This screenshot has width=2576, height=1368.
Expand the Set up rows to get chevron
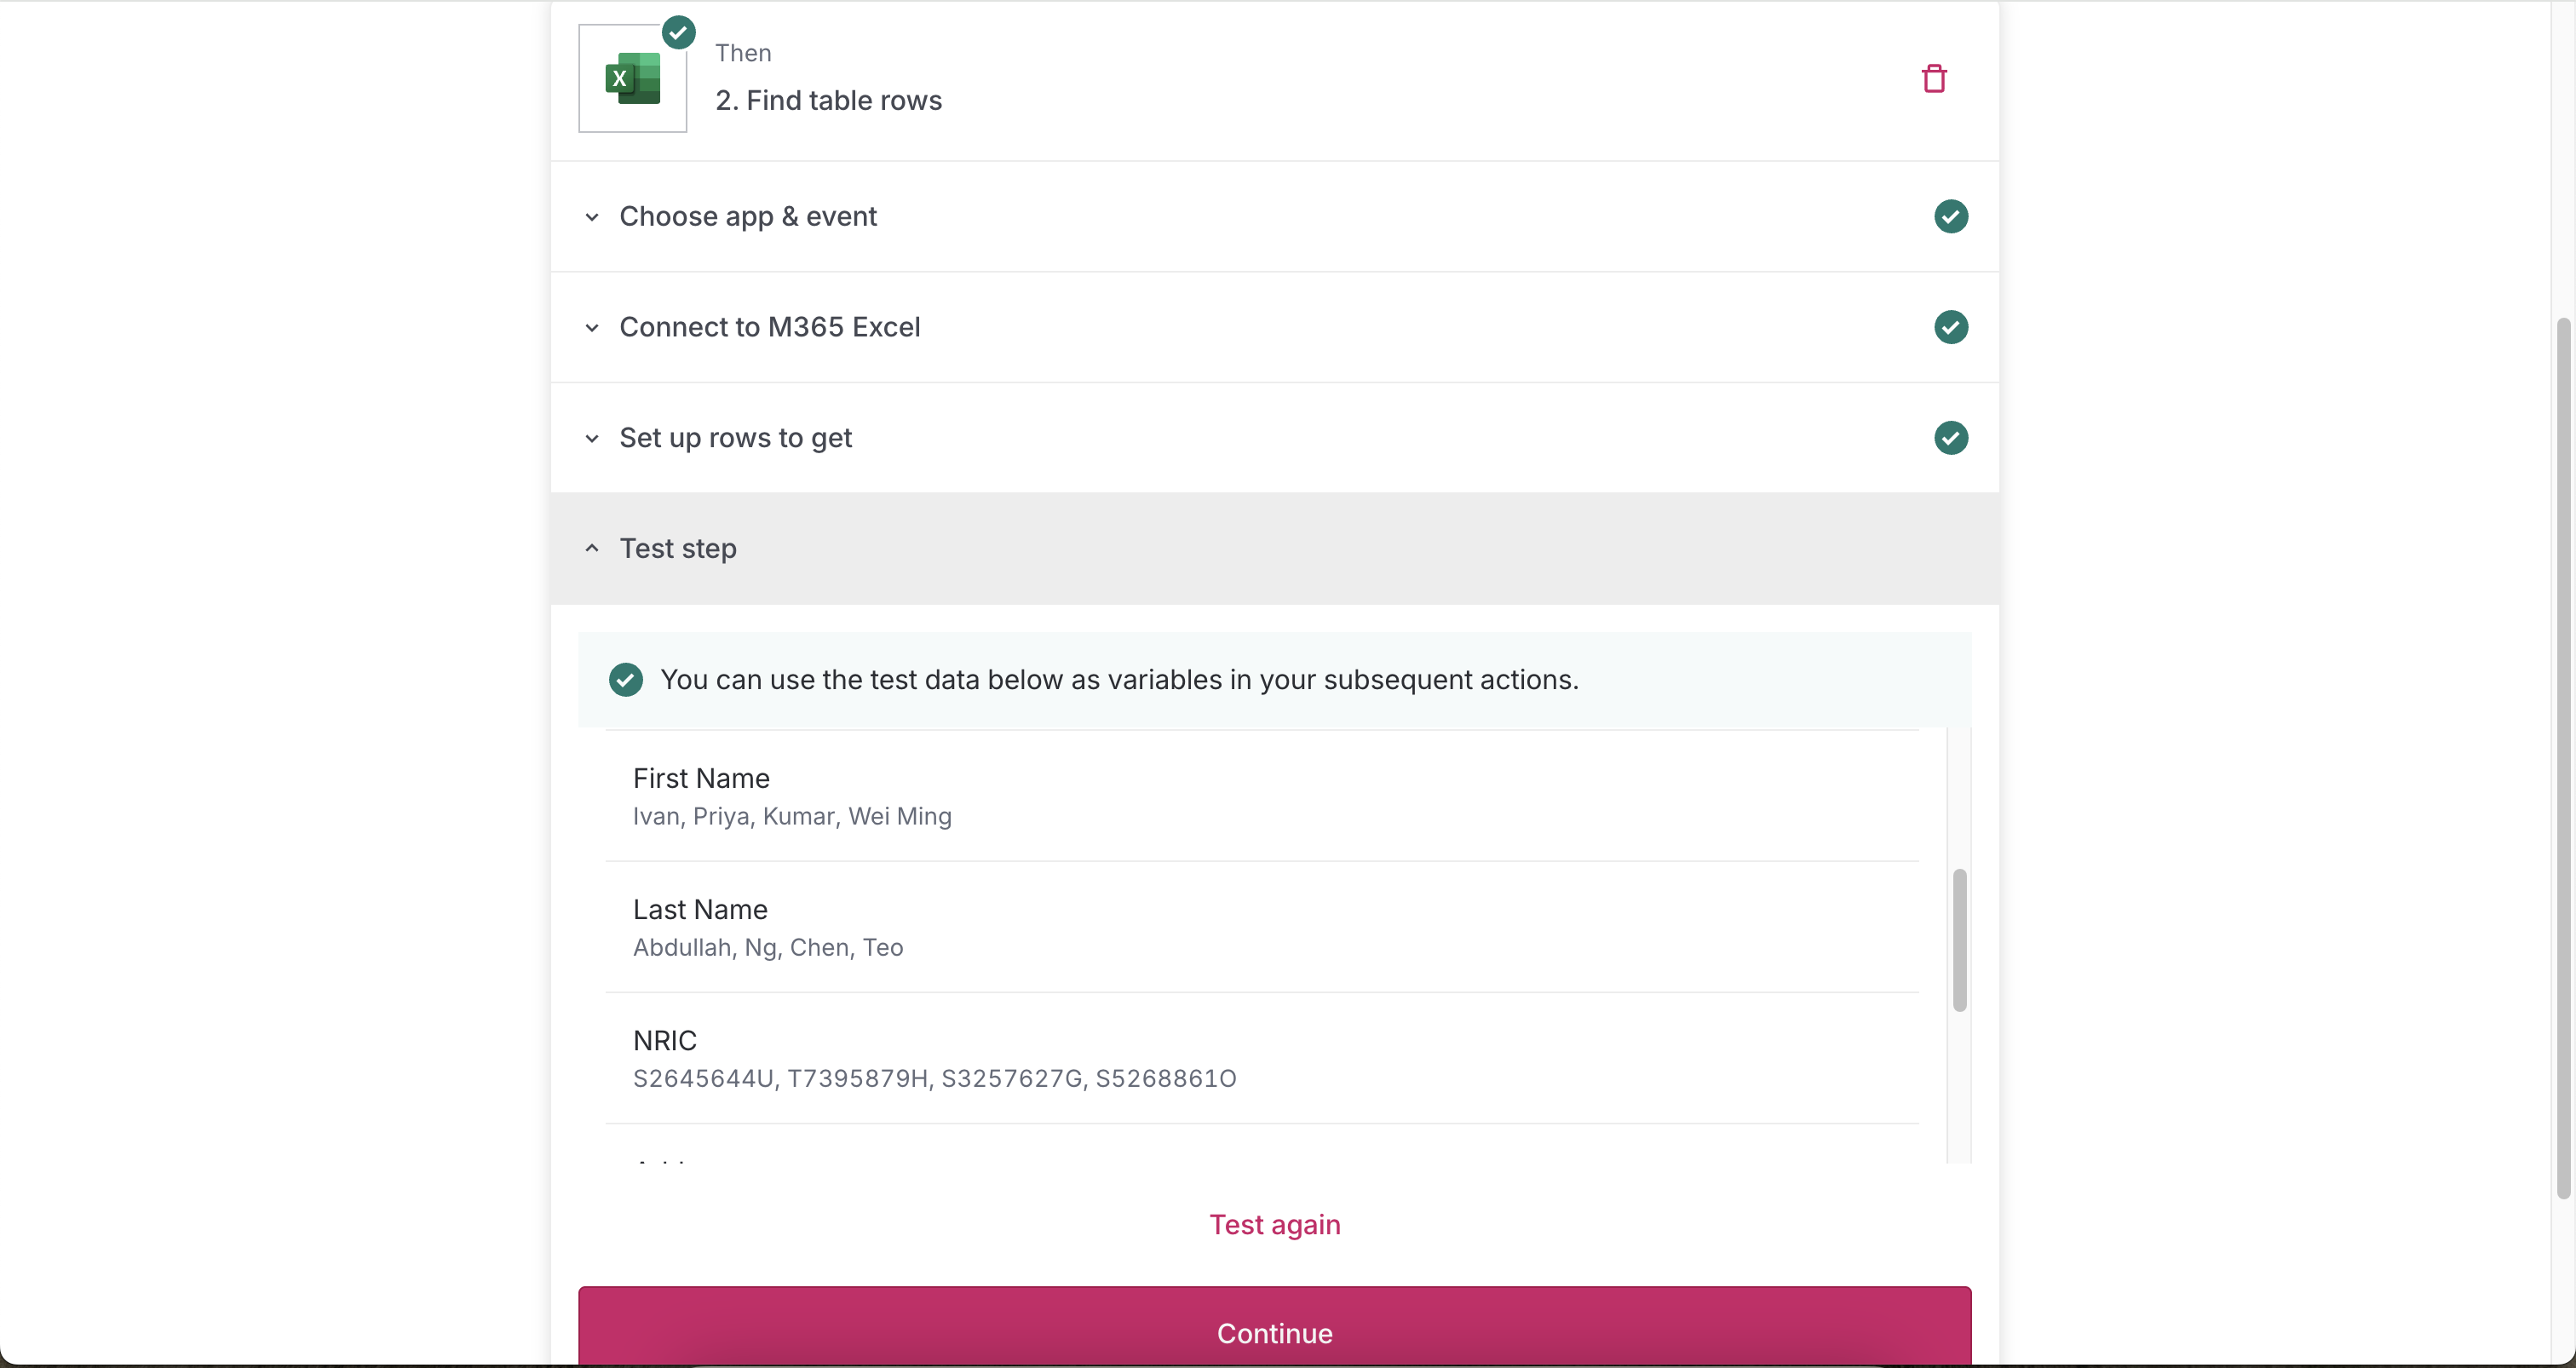[x=592, y=439]
